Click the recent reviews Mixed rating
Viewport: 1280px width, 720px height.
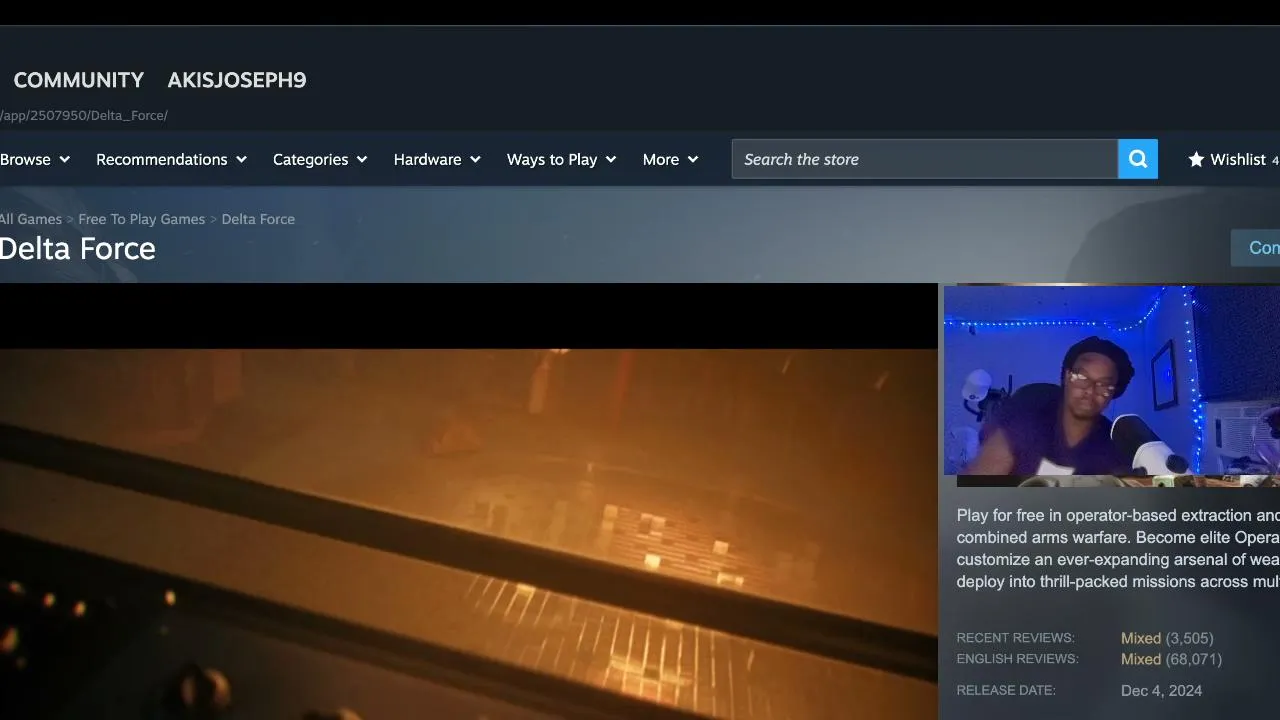(x=1141, y=638)
